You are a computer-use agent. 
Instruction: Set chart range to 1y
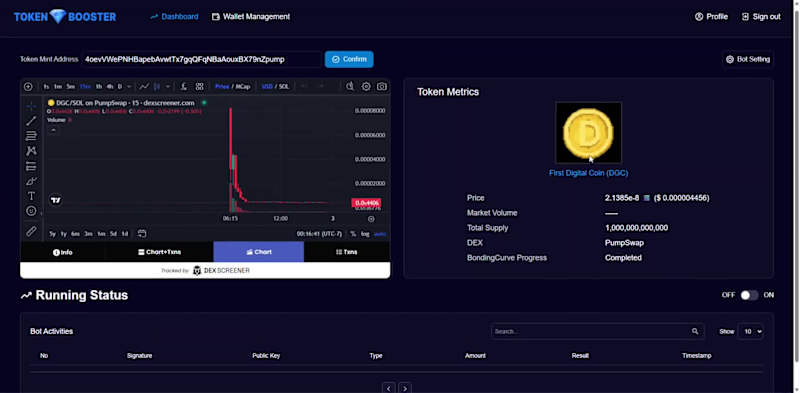pos(64,234)
